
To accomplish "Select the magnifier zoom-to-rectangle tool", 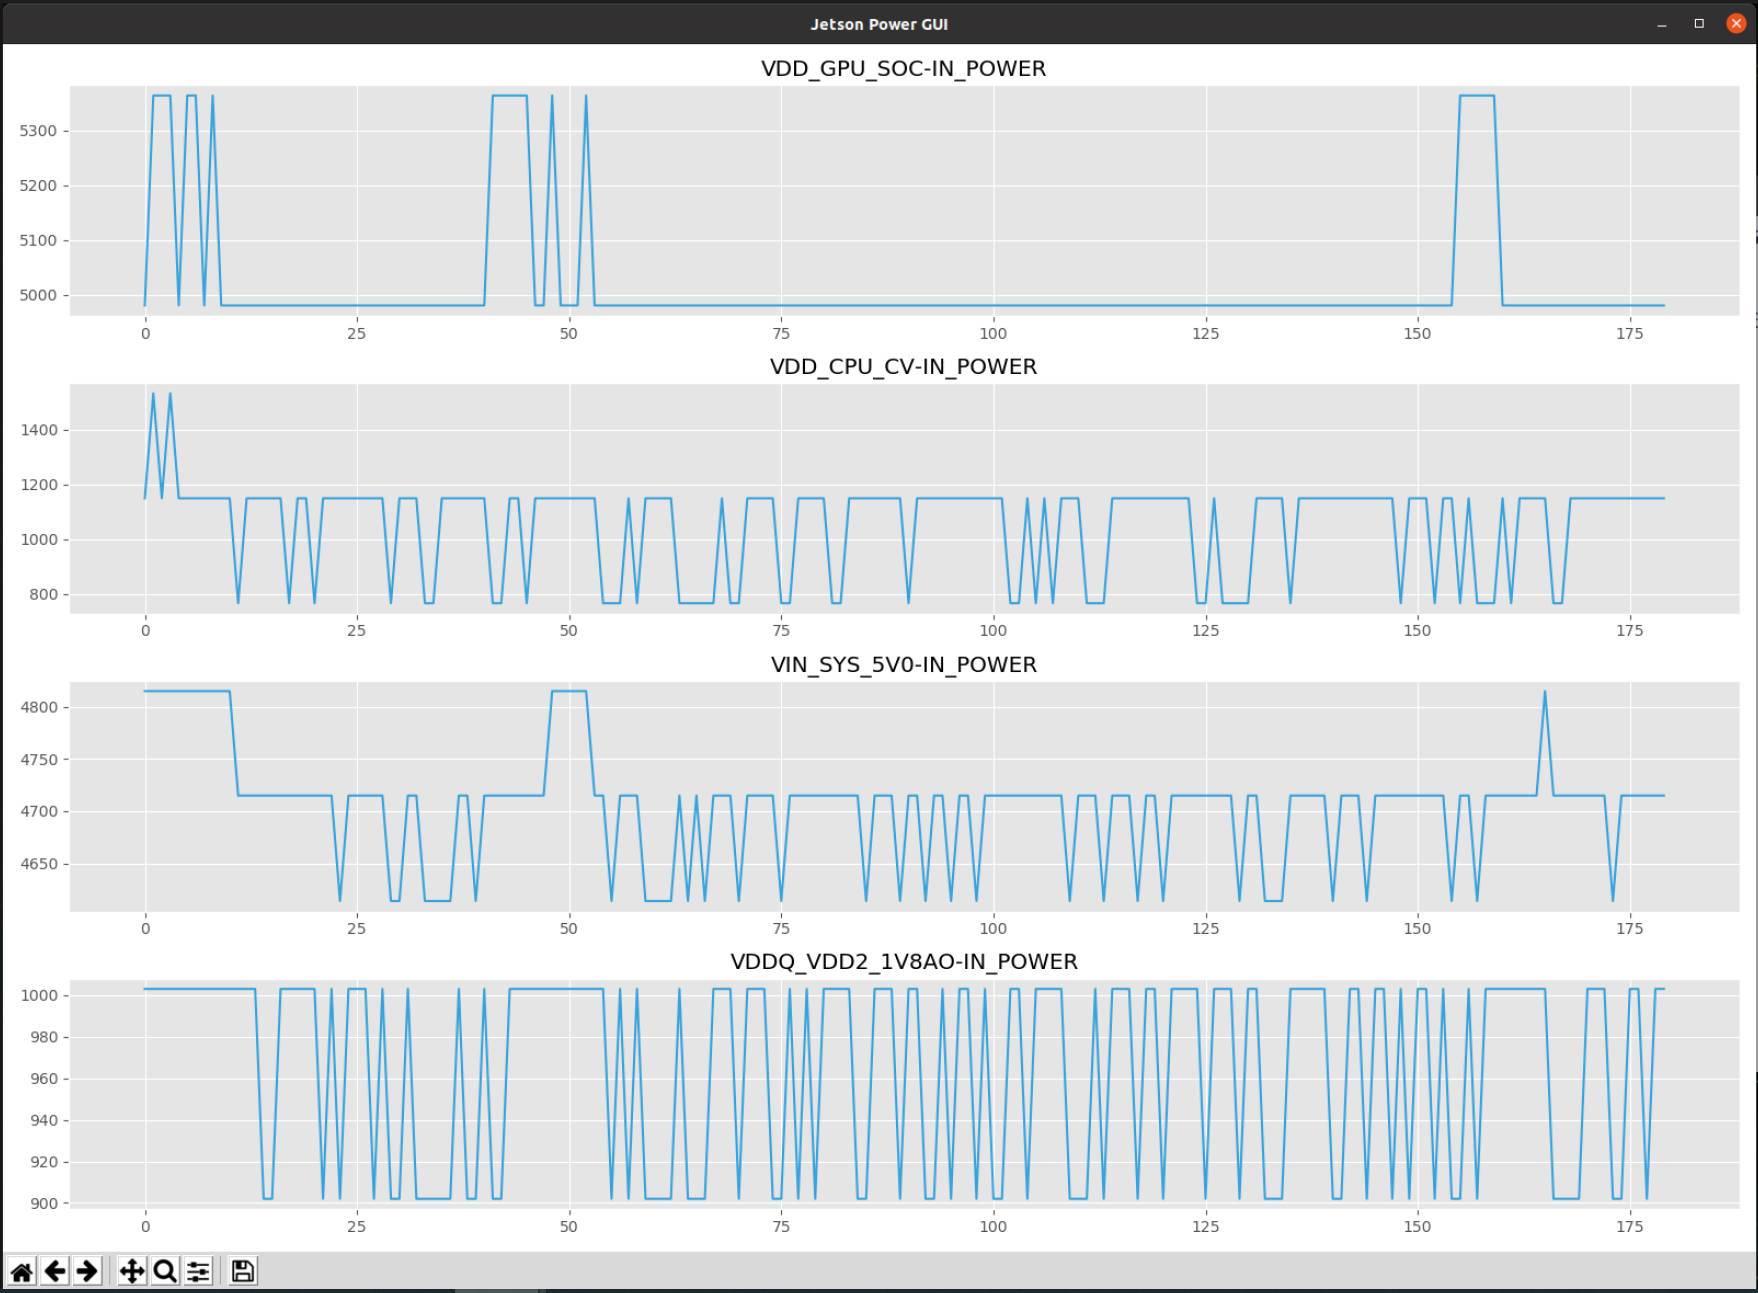I will 165,1270.
